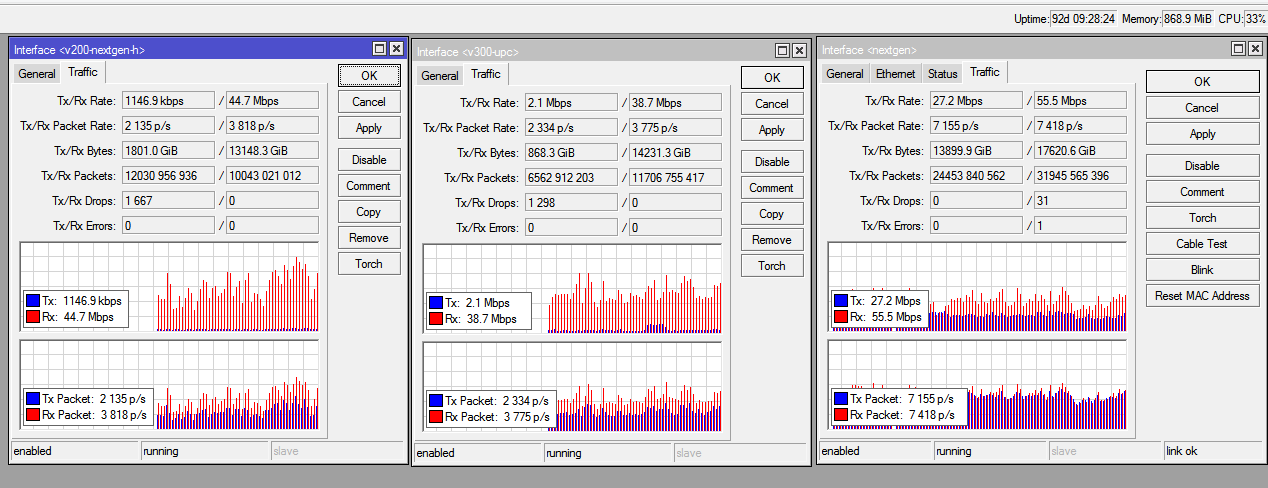Image resolution: width=1268 pixels, height=488 pixels.
Task: Run Cable Test in the nextgen window
Action: [x=1202, y=244]
